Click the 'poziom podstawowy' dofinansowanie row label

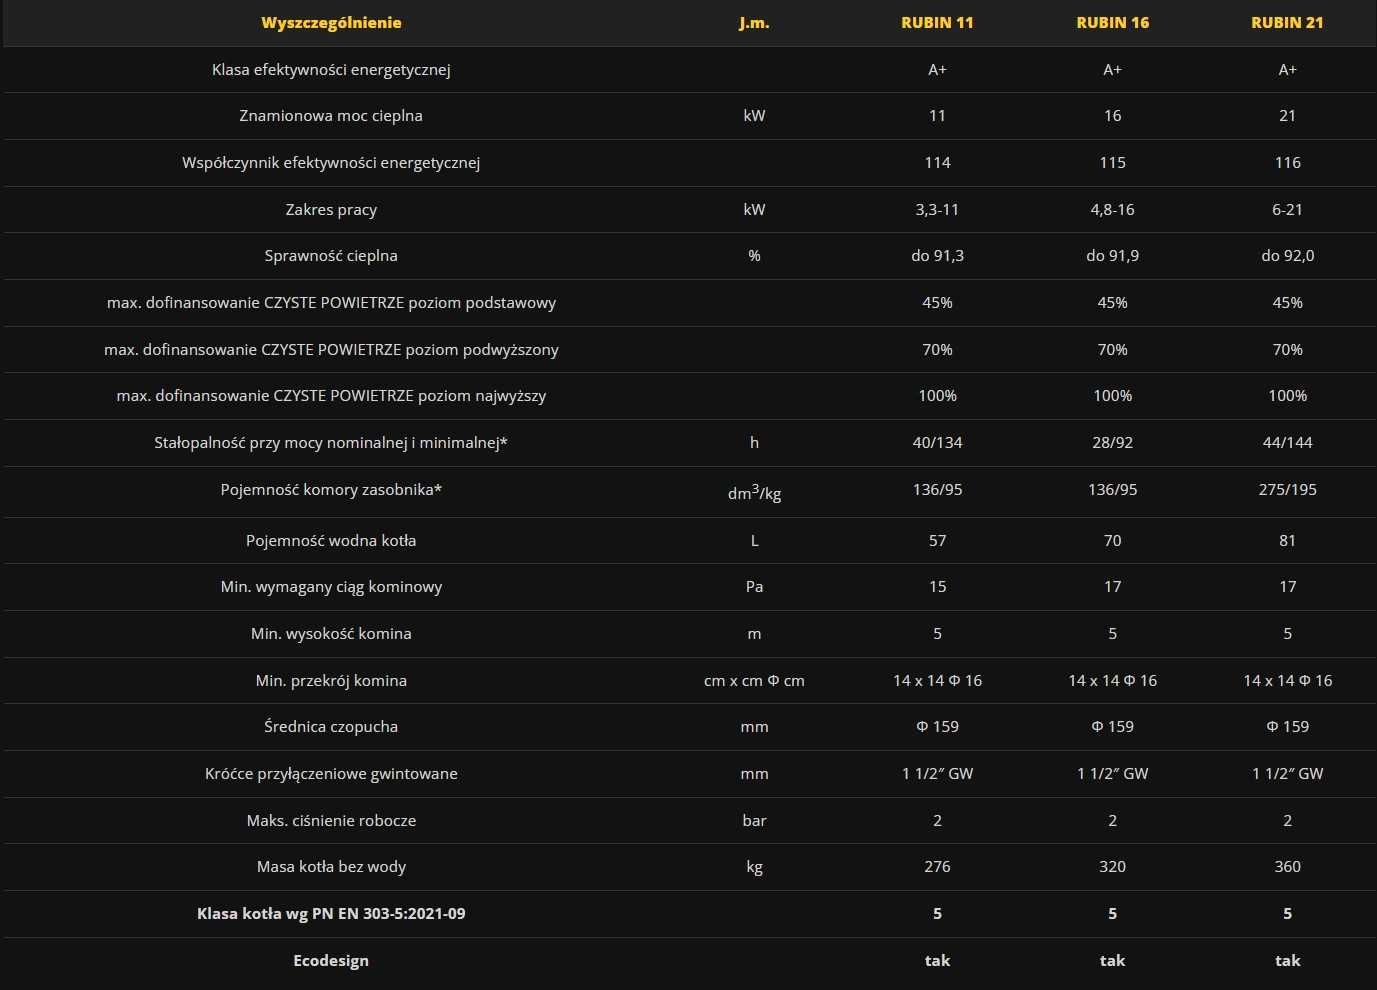pos(331,303)
